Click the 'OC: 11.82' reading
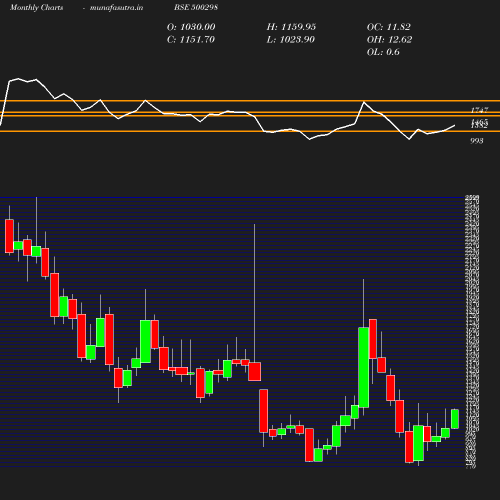 389,27
